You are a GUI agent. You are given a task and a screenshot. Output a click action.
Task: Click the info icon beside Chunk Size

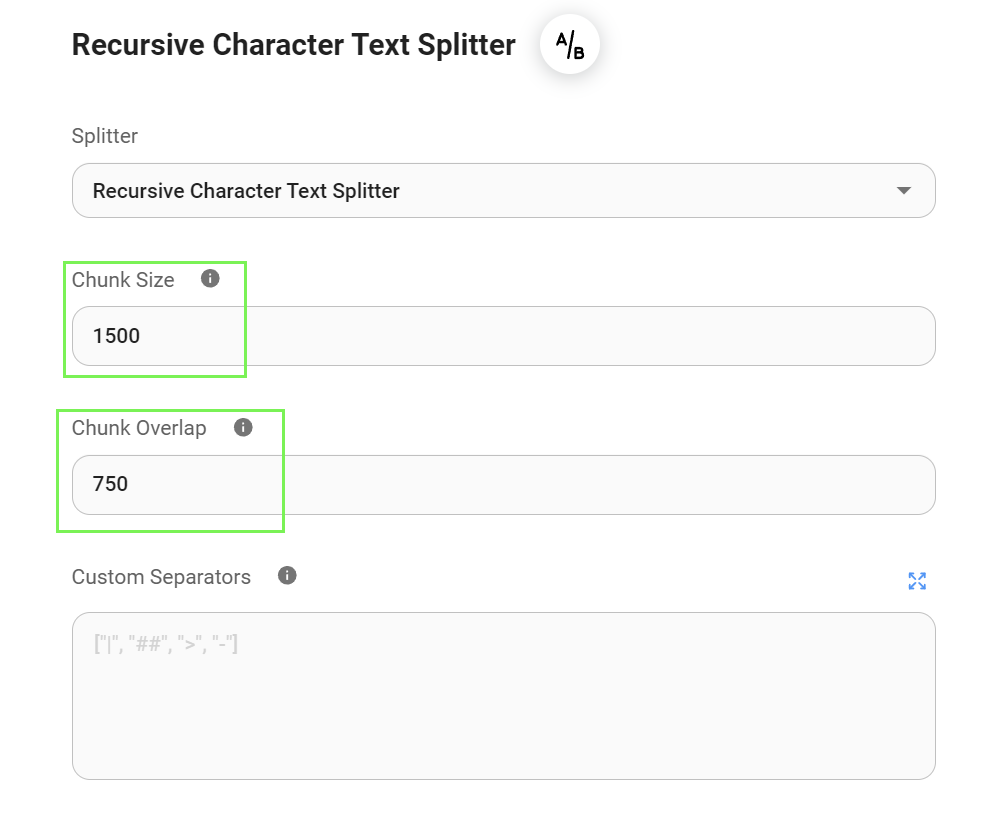(210, 279)
